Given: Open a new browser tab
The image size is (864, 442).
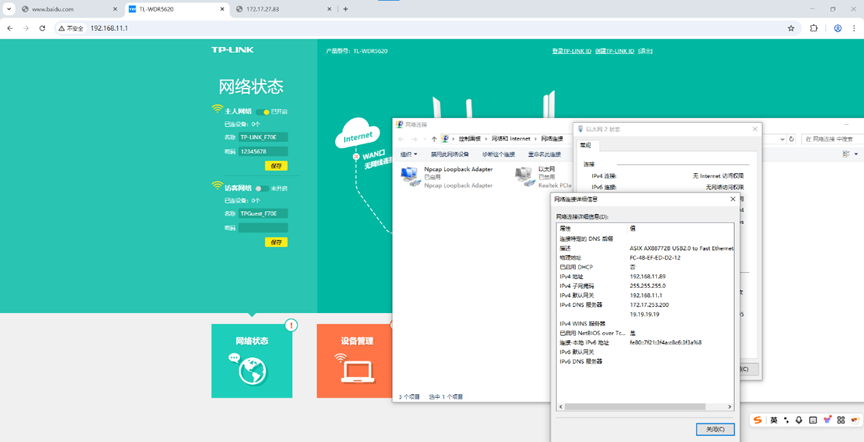Looking at the screenshot, I should click(345, 9).
